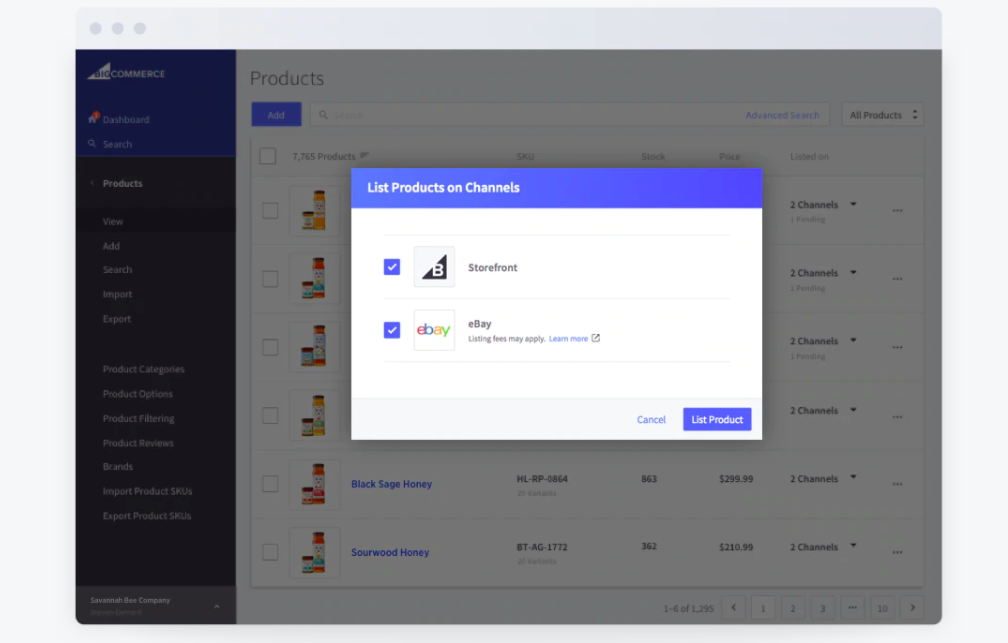Select the first product row checkbox
This screenshot has height=643, width=1008.
point(270,210)
